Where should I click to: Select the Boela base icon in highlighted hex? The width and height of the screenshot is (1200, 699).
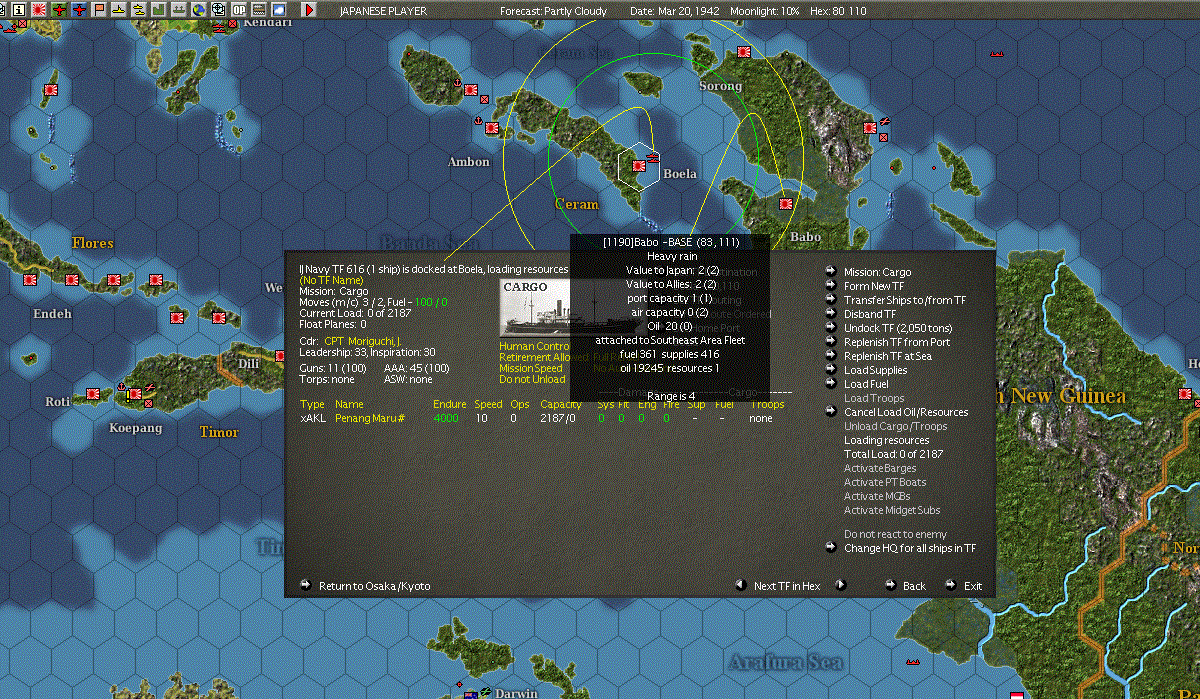[639, 166]
